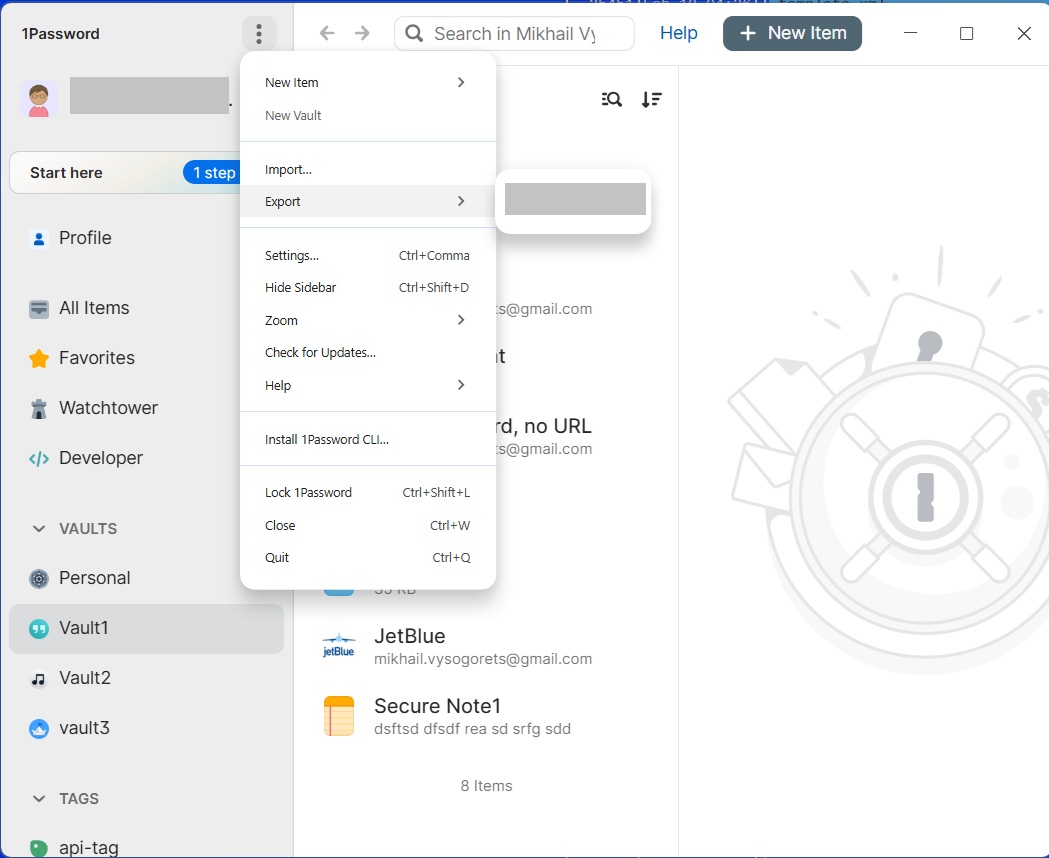Select the Watchtower sidebar icon
Screen dimensions: 1049x858
click(38, 408)
